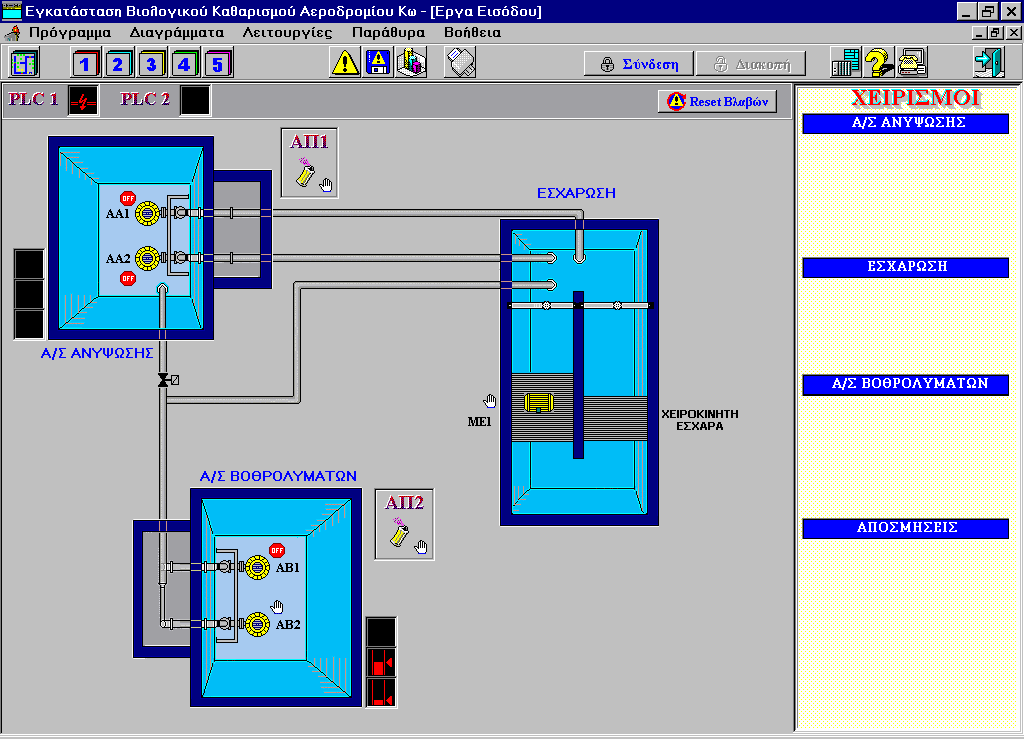Image resolution: width=1024 pixels, height=739 pixels.
Task: Click the exit door icon
Action: (988, 63)
